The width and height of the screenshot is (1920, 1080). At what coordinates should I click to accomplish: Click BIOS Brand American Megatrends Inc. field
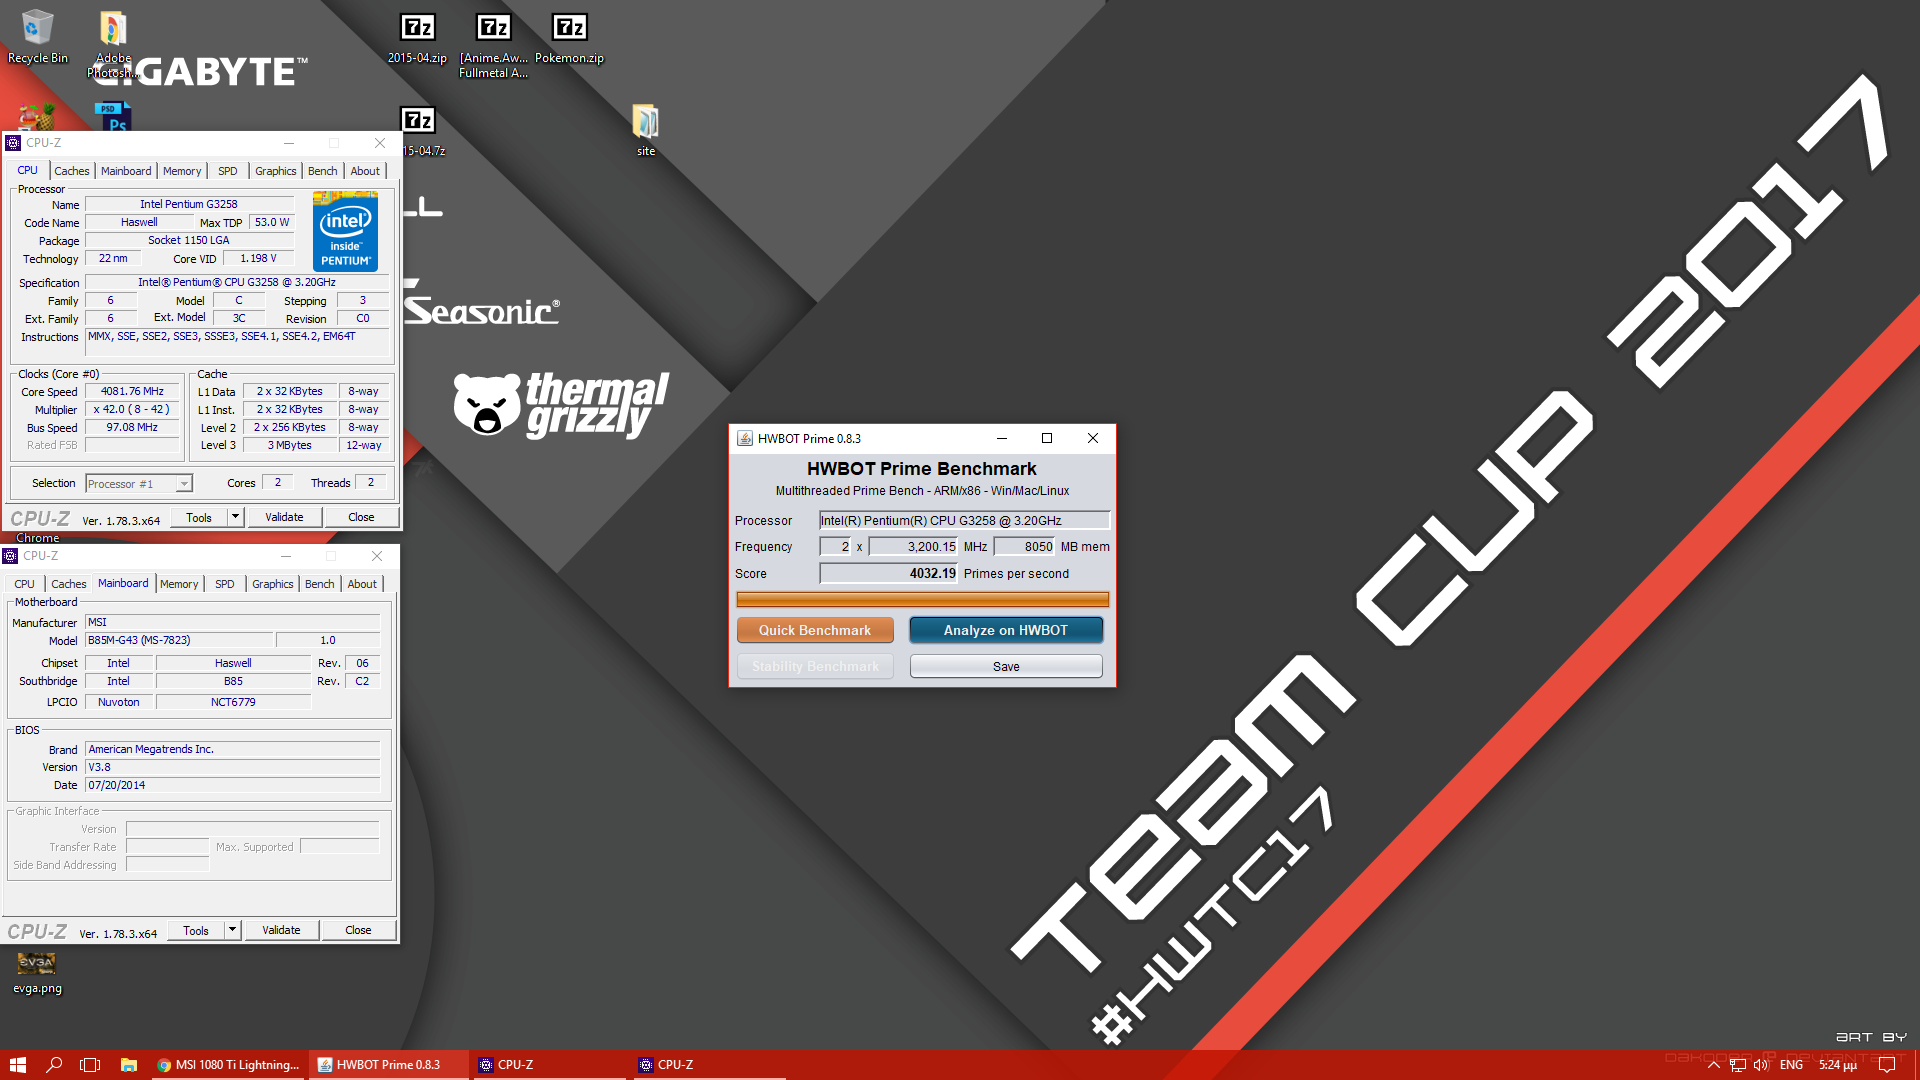point(232,749)
